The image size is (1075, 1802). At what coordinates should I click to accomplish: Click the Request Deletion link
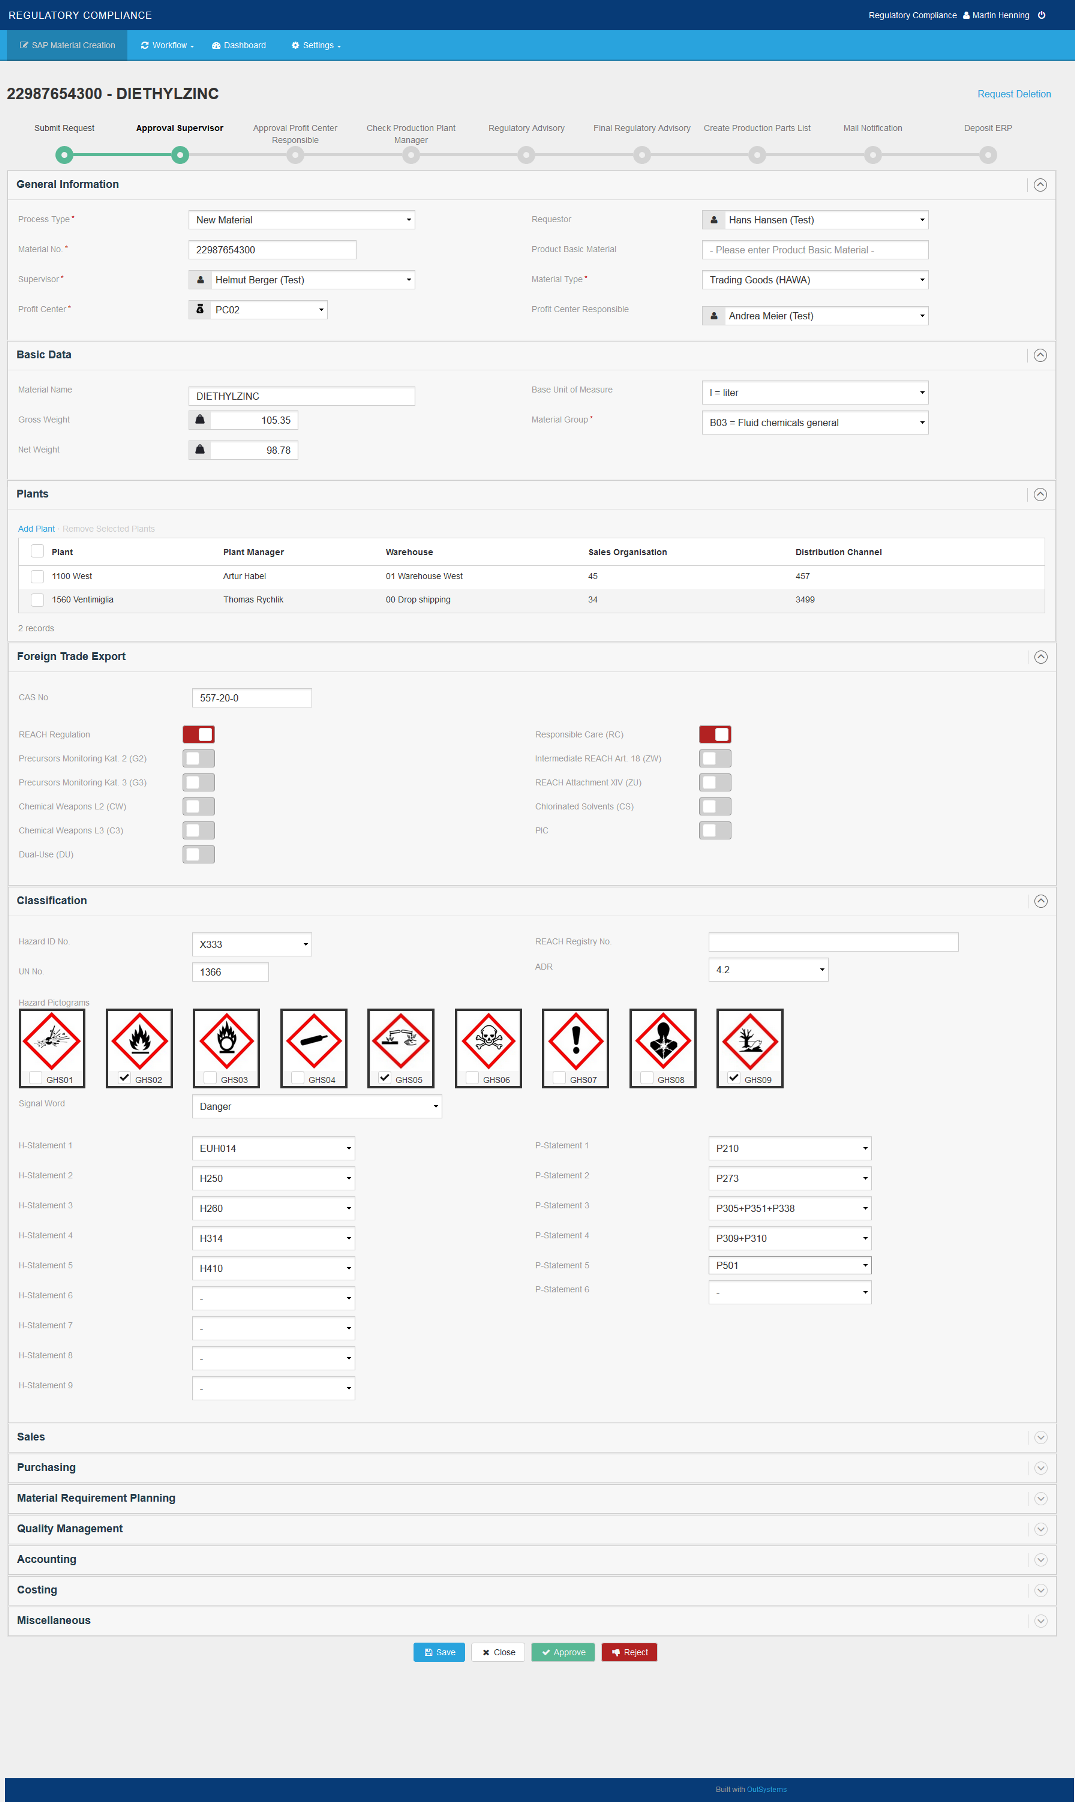point(1014,94)
